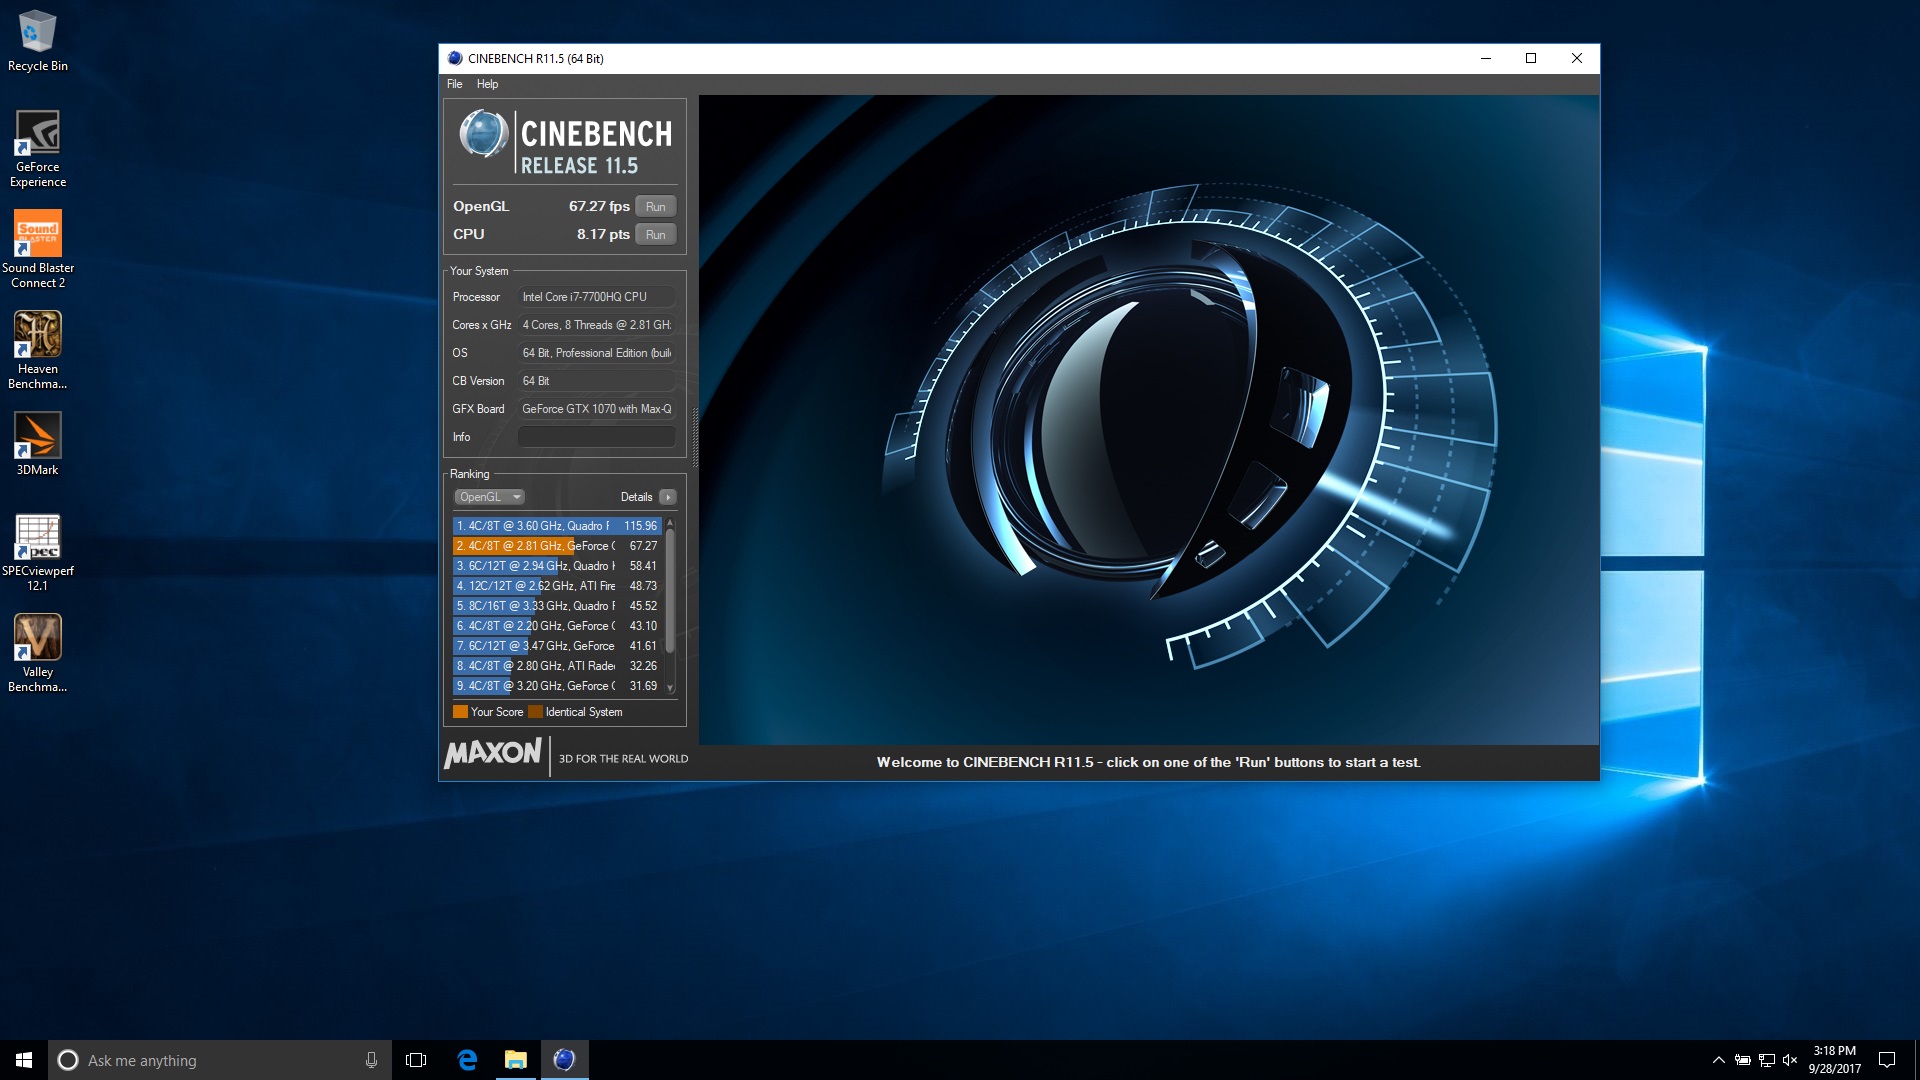Open the File menu
The image size is (1920, 1080).
point(454,84)
